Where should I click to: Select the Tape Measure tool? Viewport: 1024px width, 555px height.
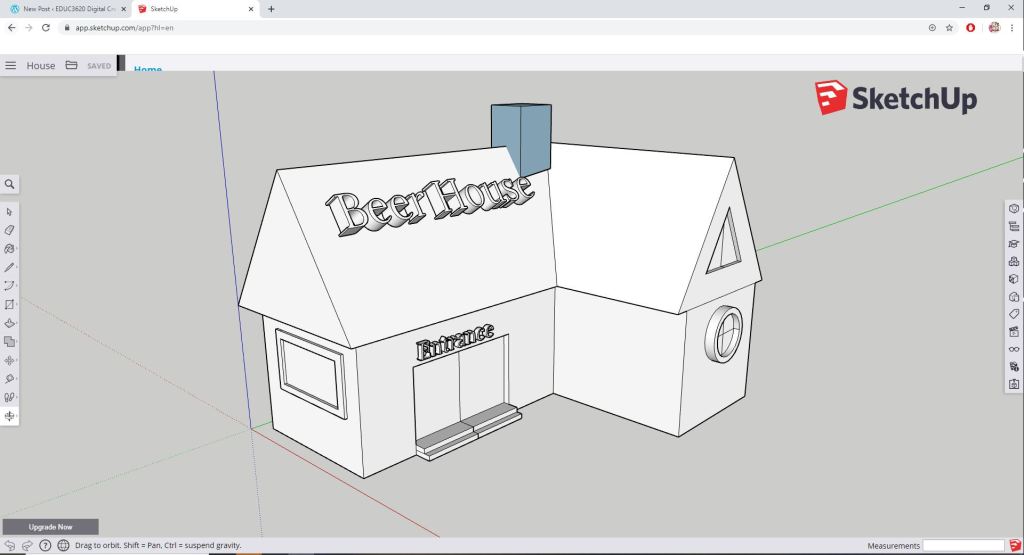tap(9, 379)
